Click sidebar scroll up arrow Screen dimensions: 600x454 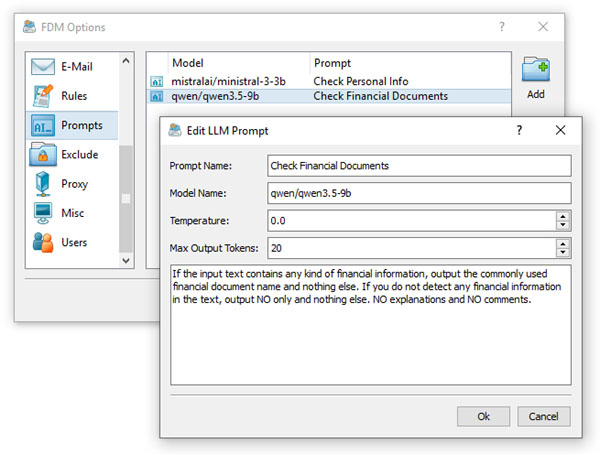coord(126,60)
